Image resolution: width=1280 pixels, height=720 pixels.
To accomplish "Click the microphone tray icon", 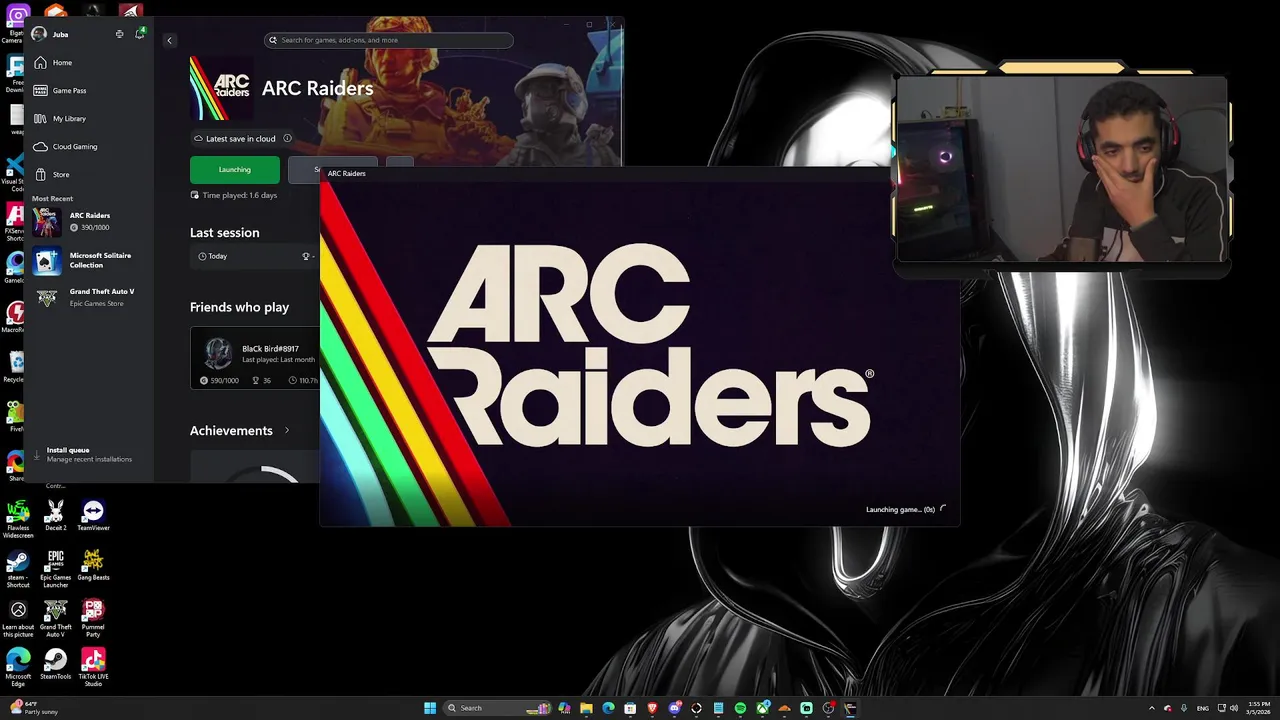I will click(x=1184, y=708).
